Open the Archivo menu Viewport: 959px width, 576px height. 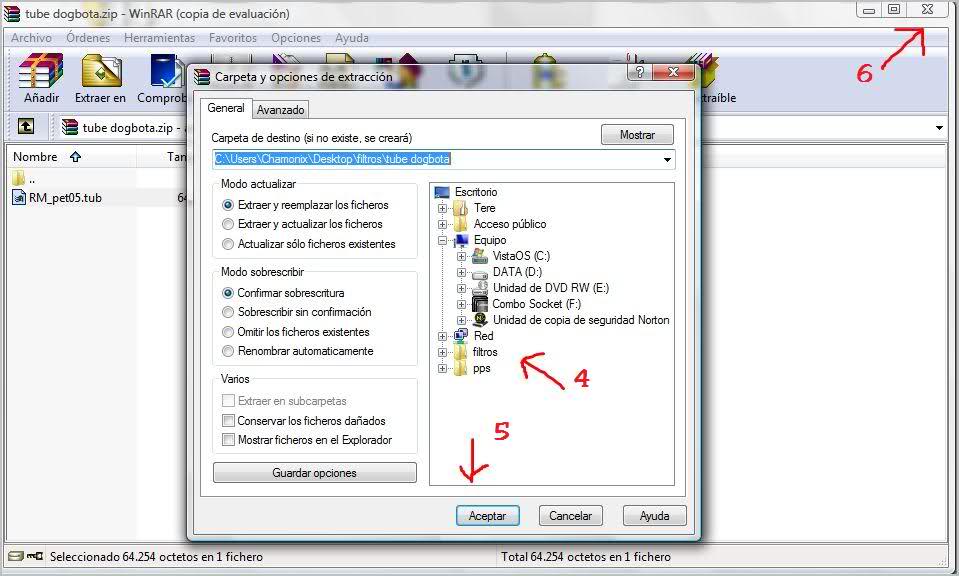[31, 38]
